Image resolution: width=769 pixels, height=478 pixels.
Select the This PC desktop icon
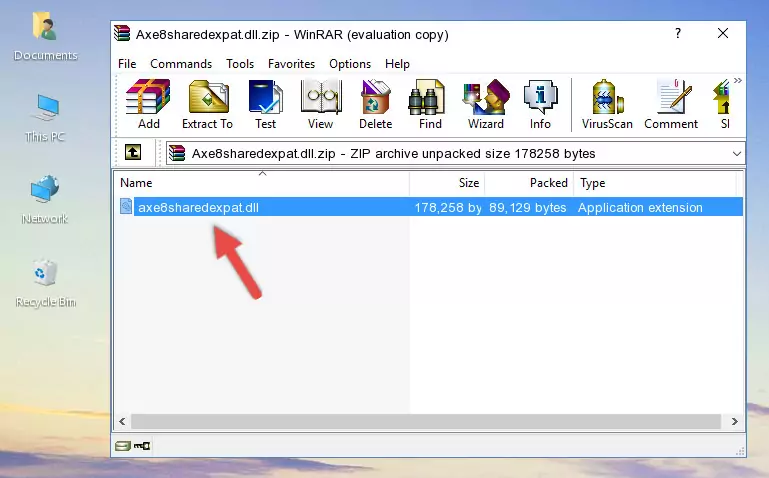45,118
